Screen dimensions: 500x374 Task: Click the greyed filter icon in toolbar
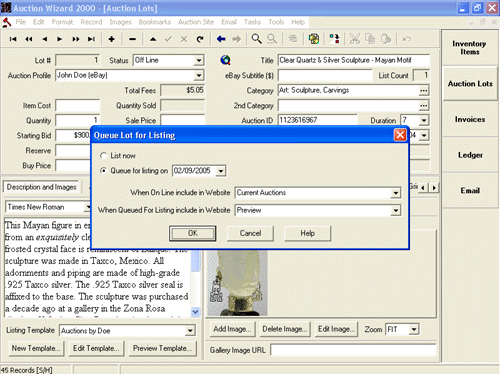(x=293, y=39)
